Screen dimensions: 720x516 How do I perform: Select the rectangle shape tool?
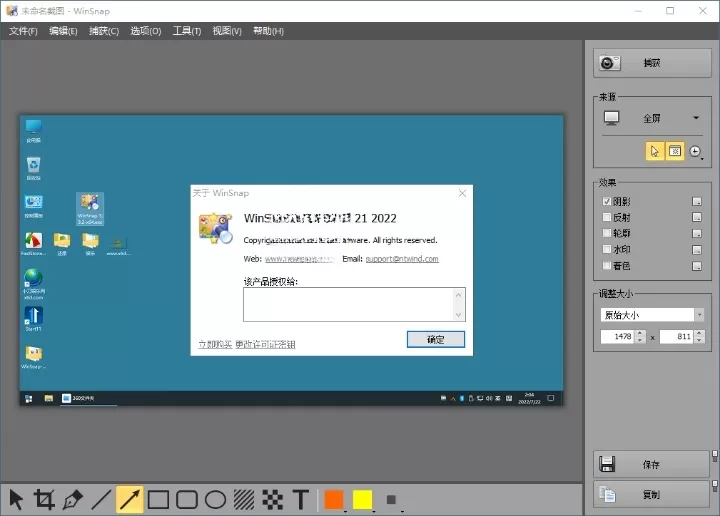point(158,499)
